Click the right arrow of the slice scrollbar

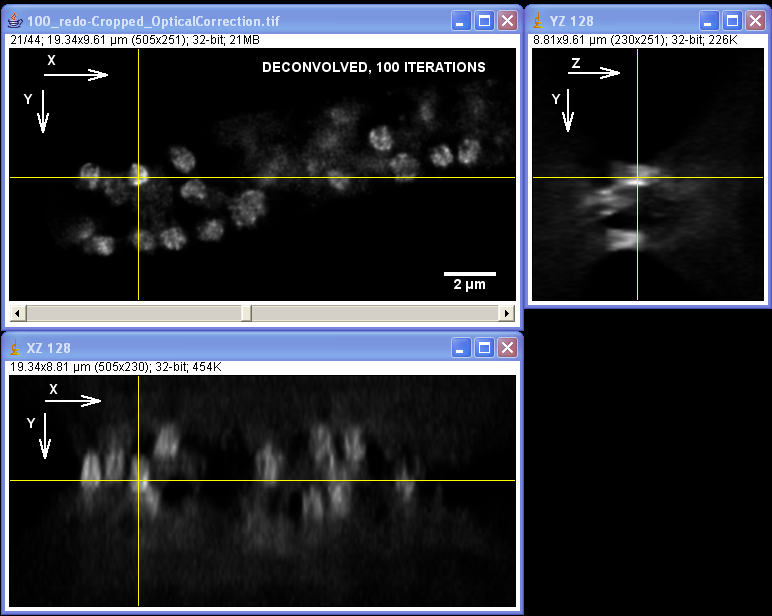507,313
